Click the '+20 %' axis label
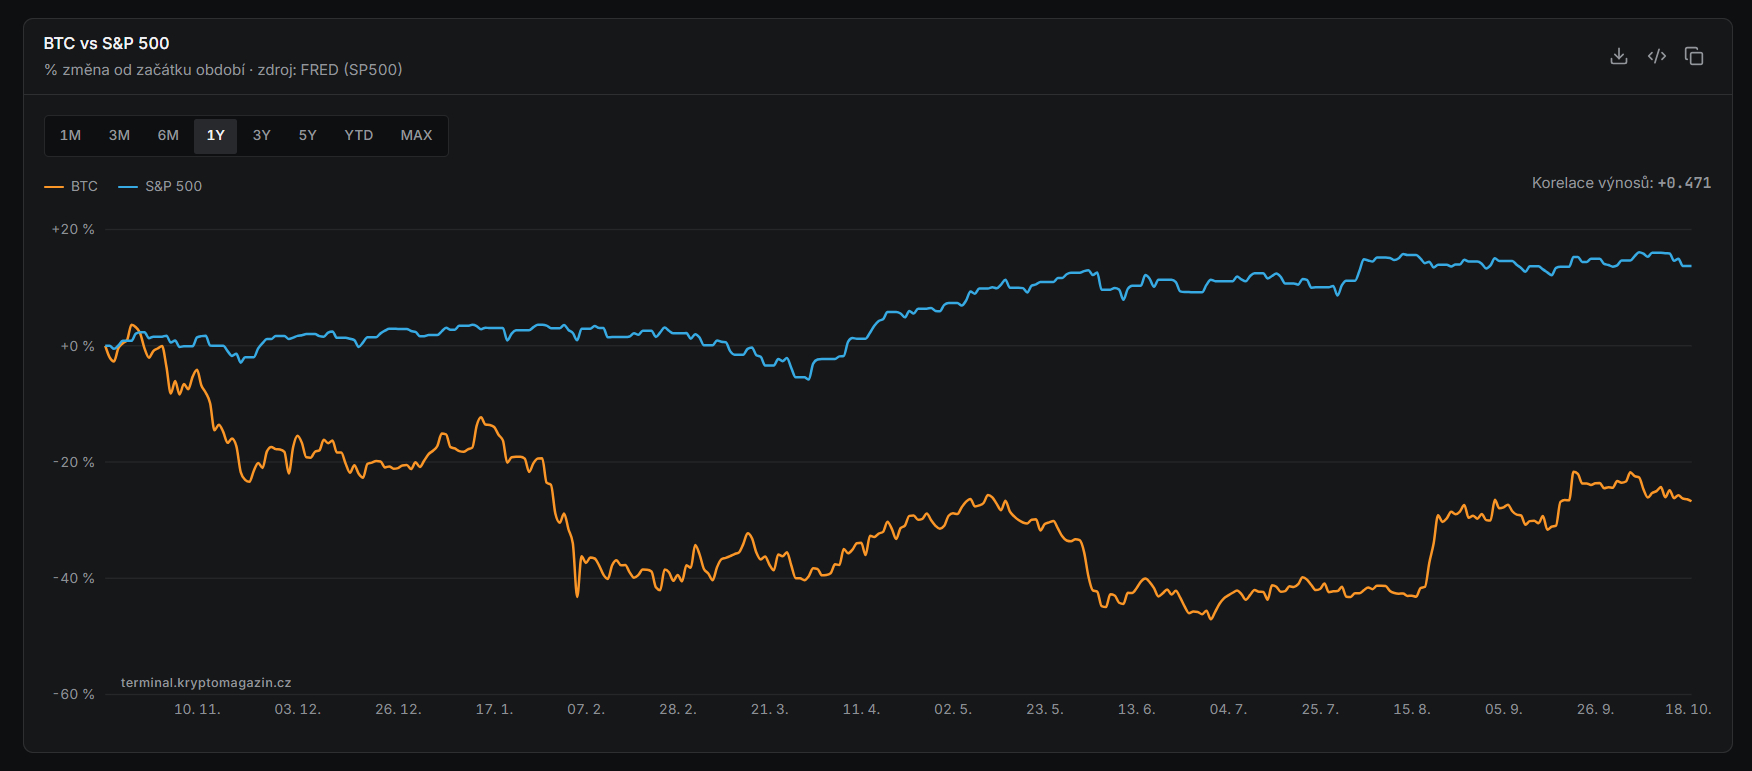 point(73,229)
